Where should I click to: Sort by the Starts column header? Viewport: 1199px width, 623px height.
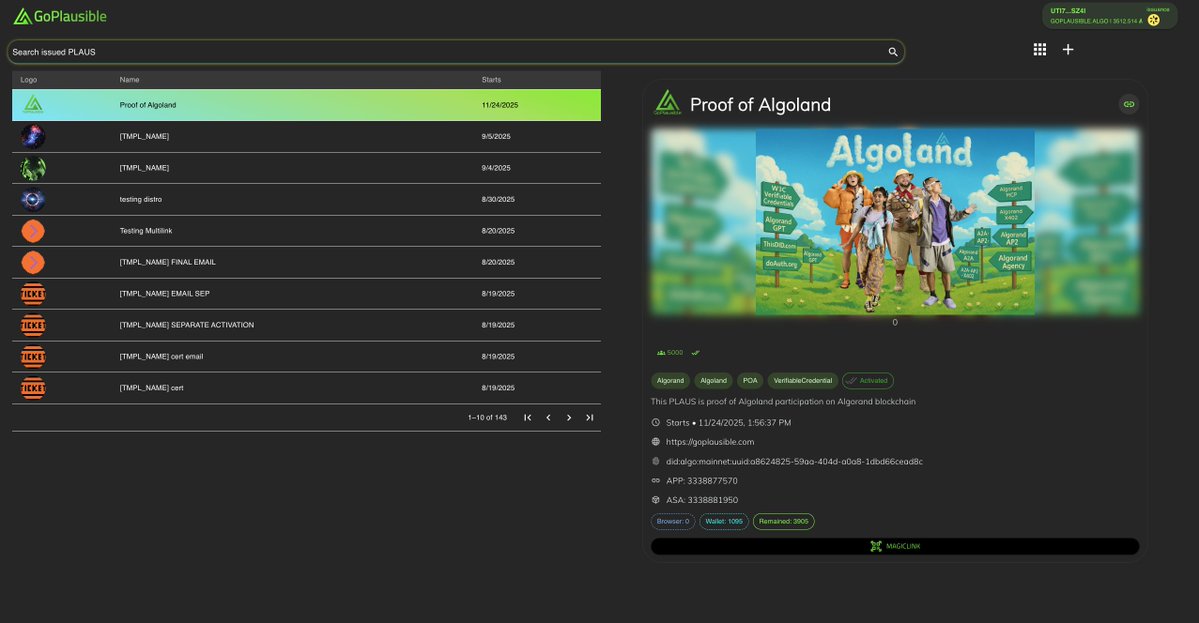pos(492,79)
